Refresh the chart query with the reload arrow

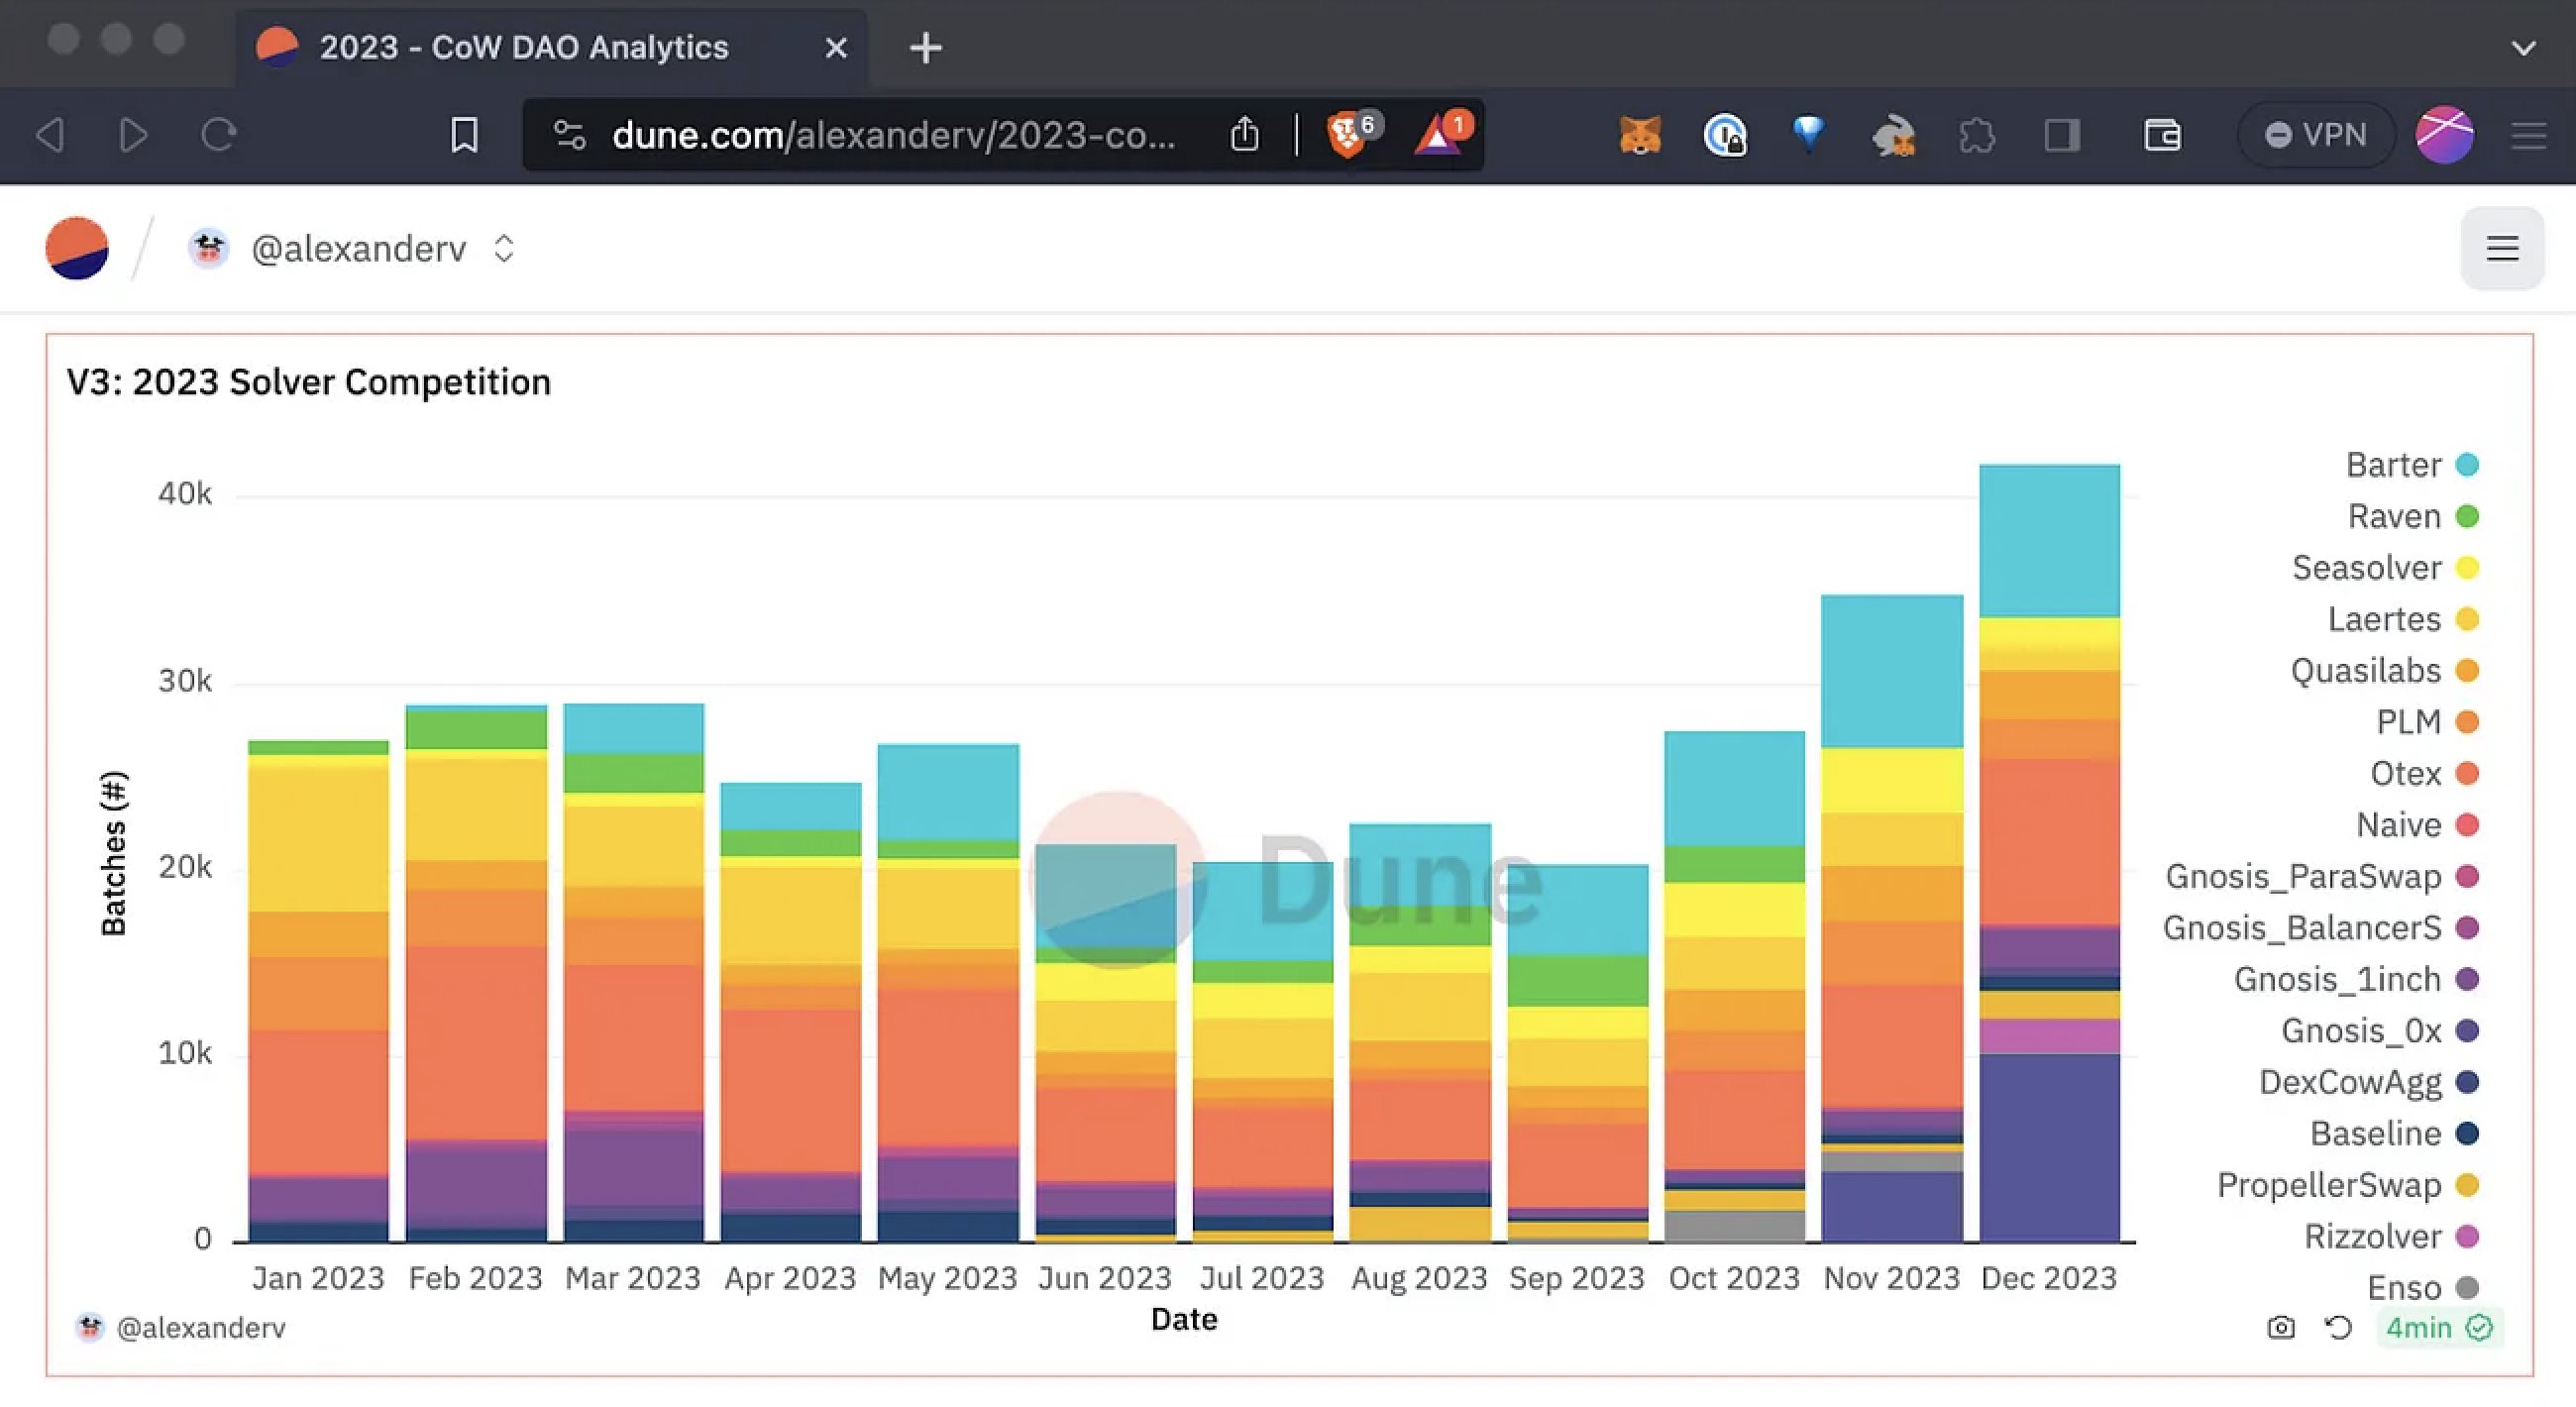[2338, 1327]
